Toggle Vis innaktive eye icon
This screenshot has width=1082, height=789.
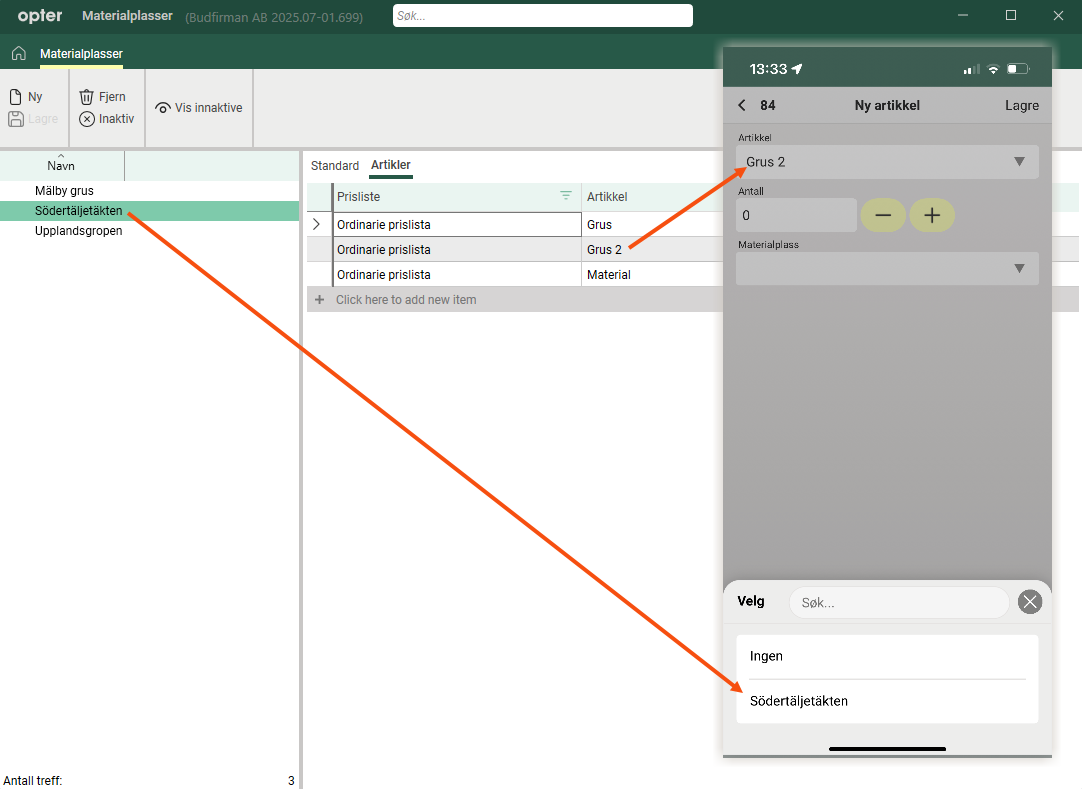[x=163, y=108]
